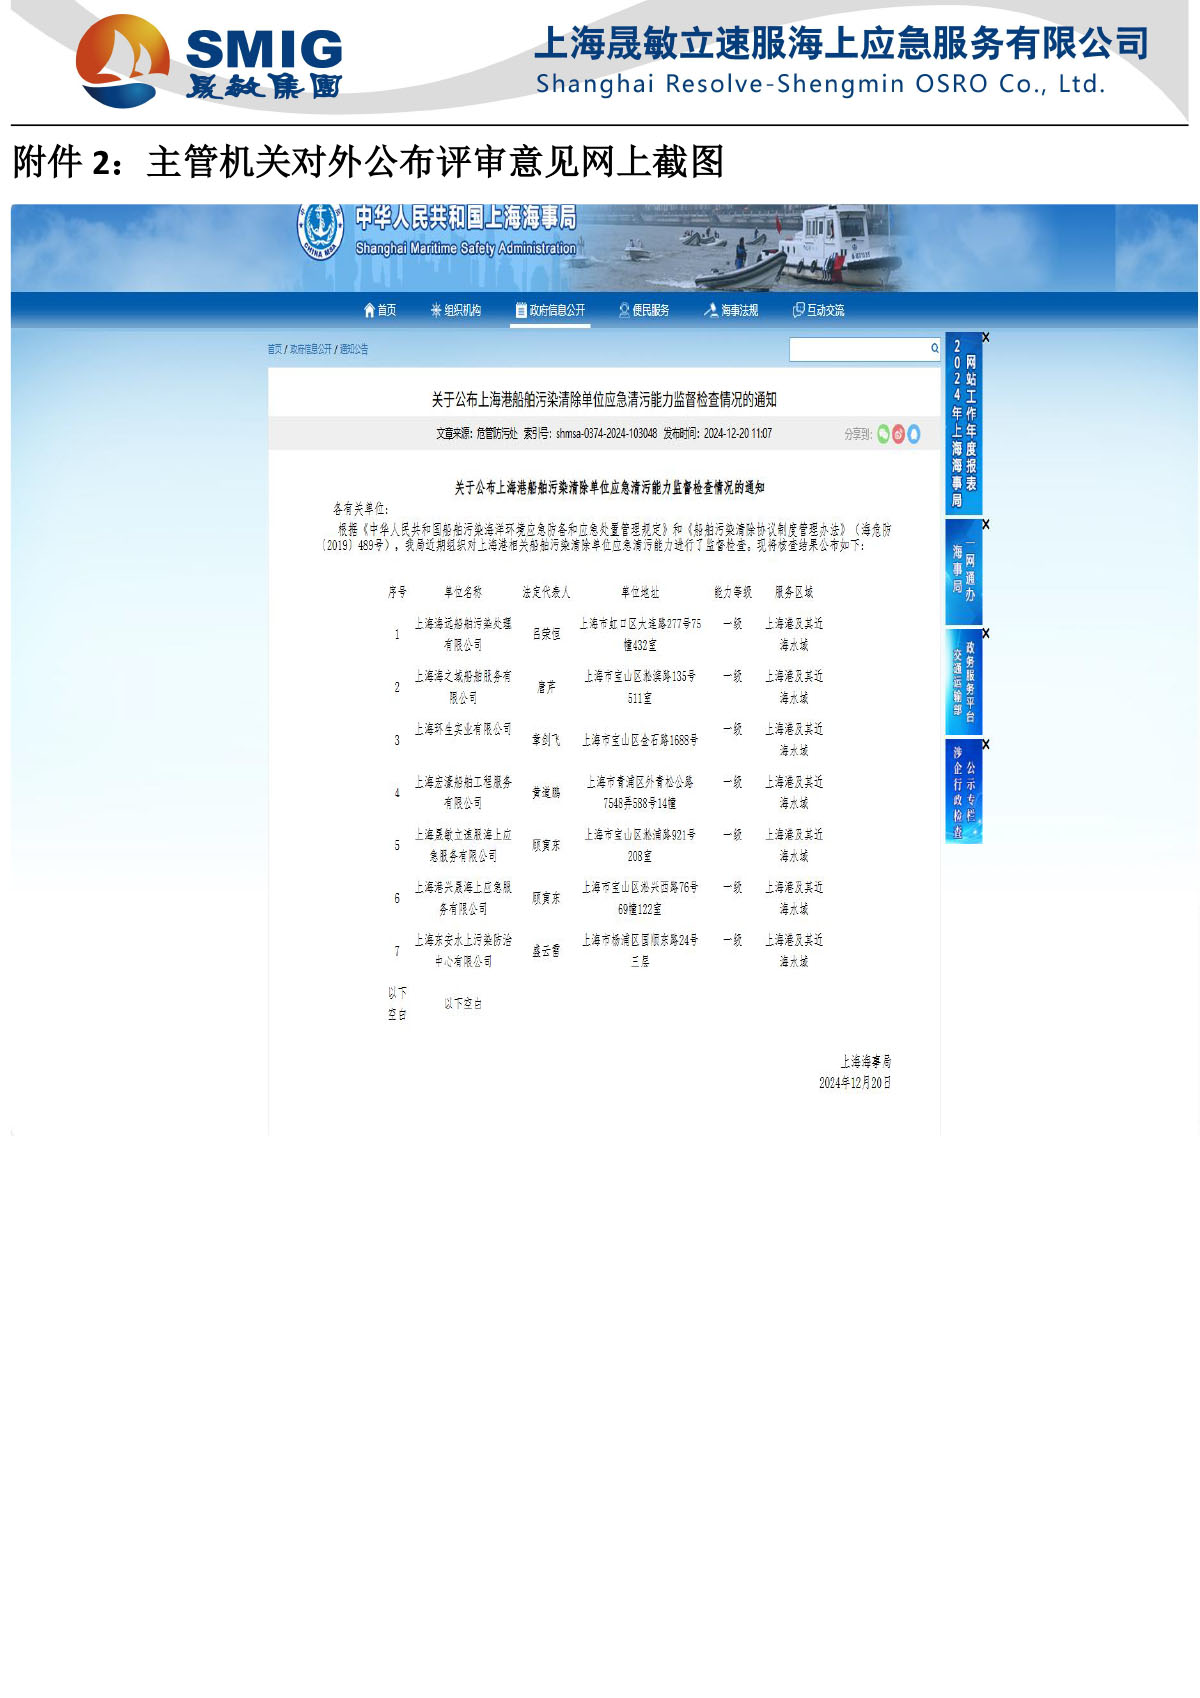1200x1698 pixels.
Task: Close the 公示专栏 side banner
Action: click(985, 745)
